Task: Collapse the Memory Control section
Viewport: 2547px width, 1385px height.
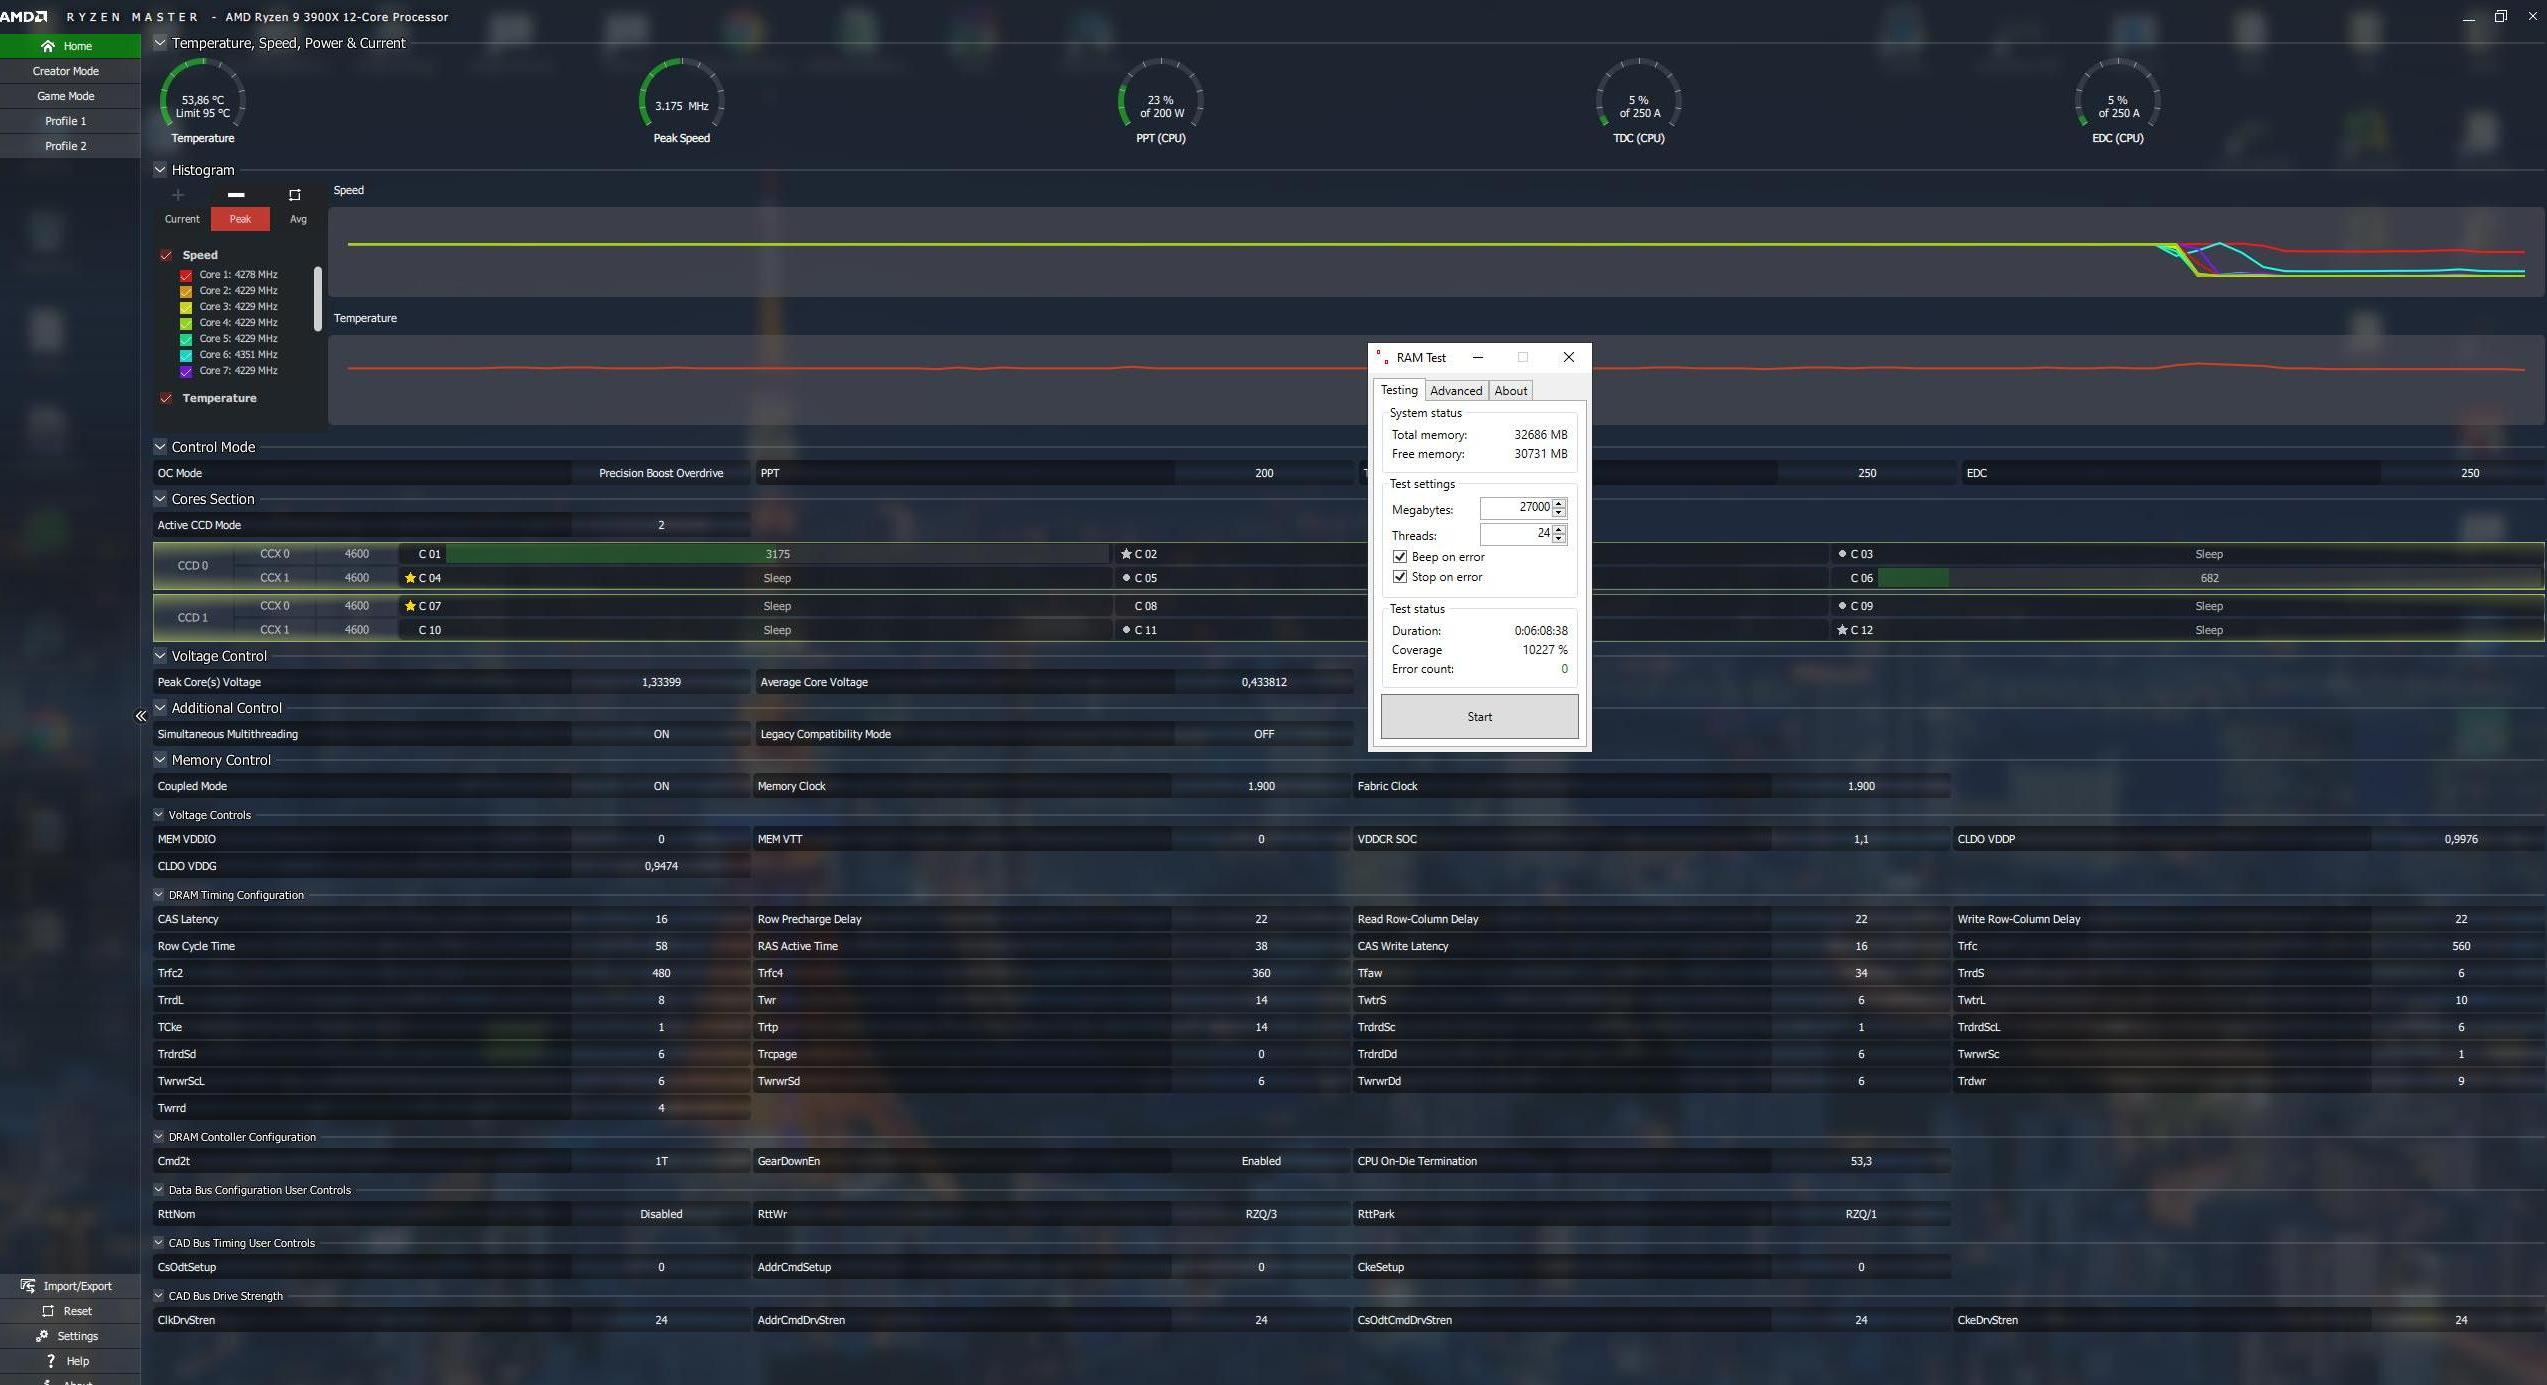Action: tap(160, 760)
